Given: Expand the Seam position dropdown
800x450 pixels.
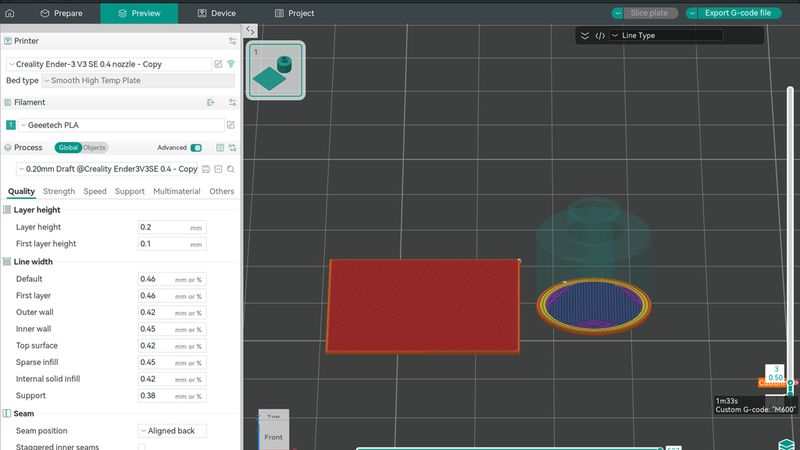Looking at the screenshot, I should click(x=171, y=431).
